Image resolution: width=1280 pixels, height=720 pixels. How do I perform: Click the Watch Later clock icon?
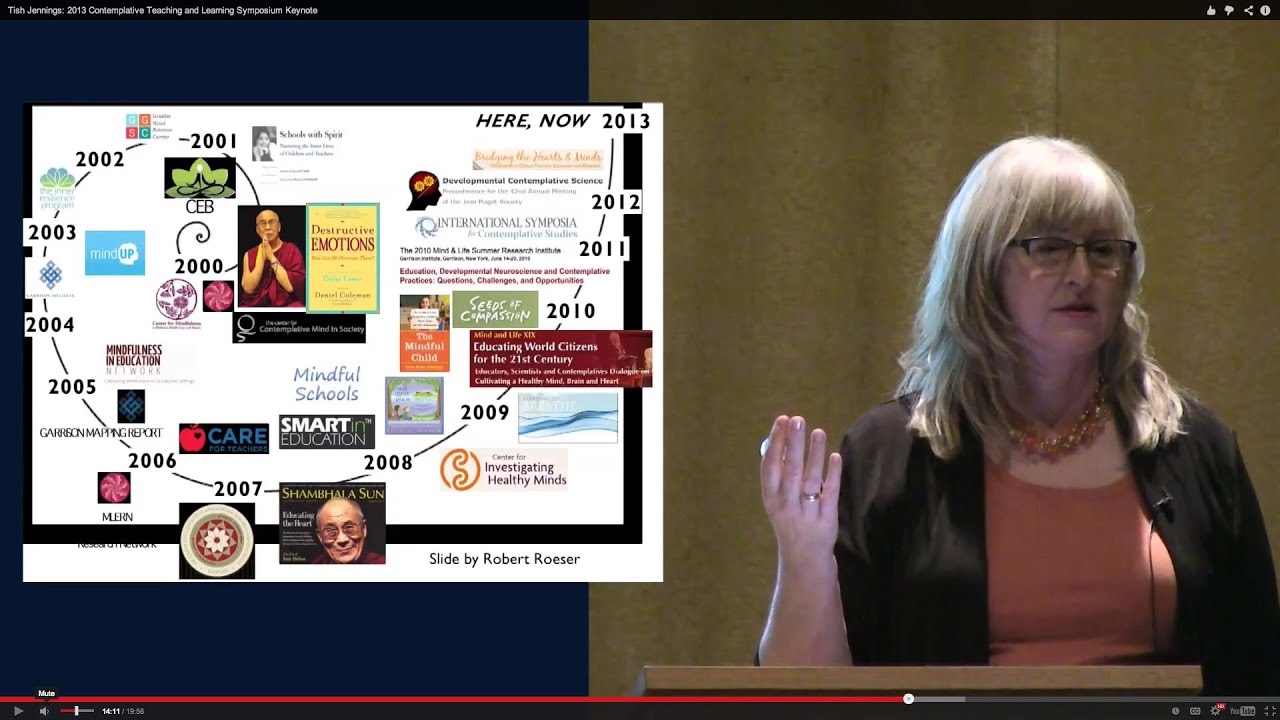pyautogui.click(x=1175, y=711)
